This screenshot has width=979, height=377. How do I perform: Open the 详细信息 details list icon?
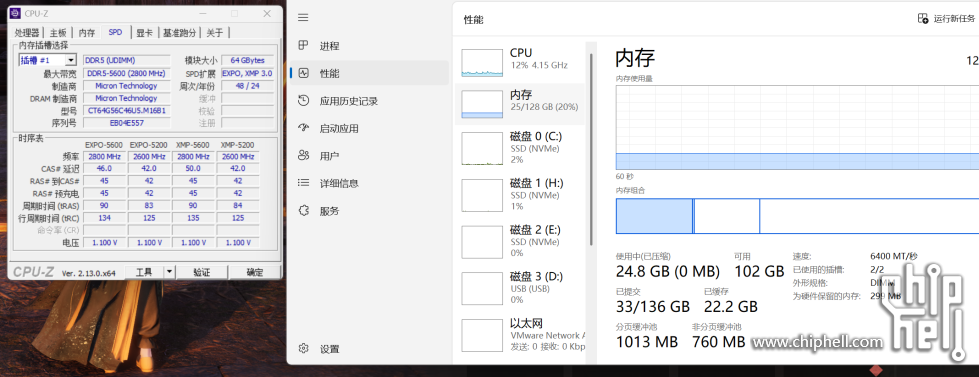pyautogui.click(x=303, y=183)
